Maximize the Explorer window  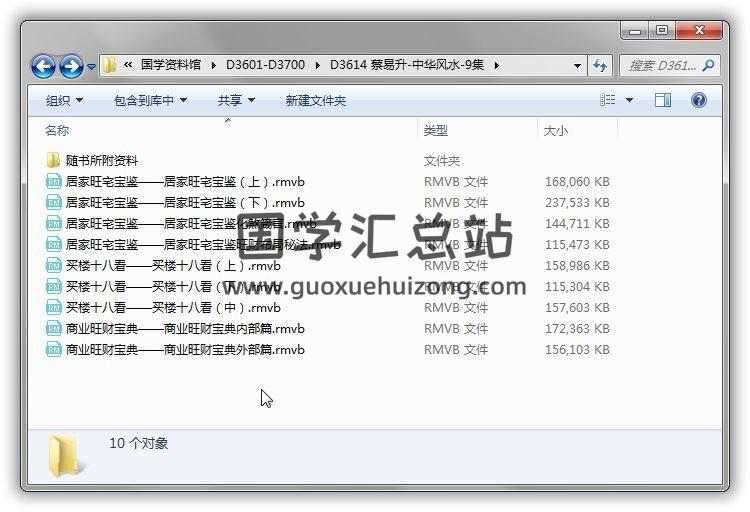[x=662, y=31]
